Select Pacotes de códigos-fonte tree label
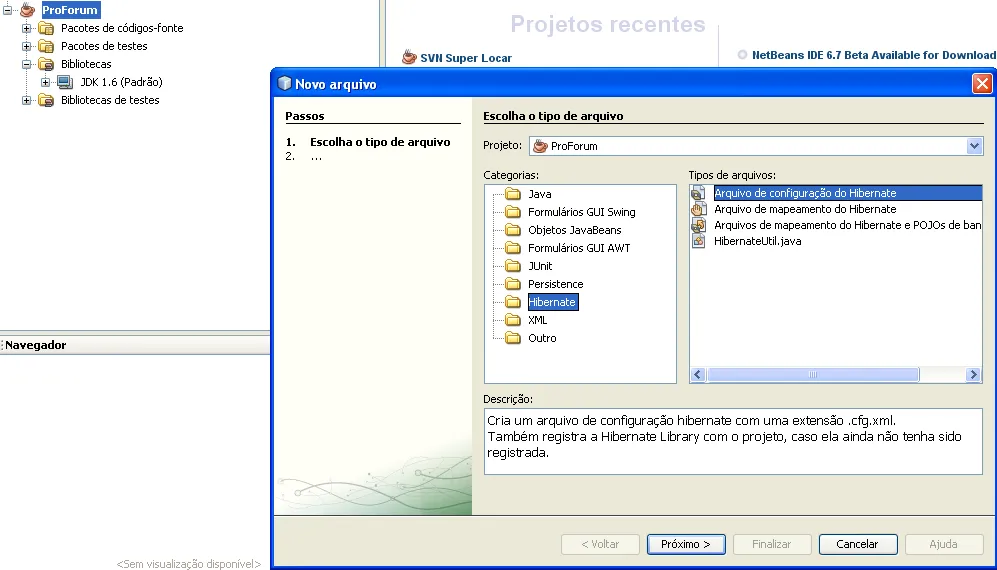The width and height of the screenshot is (997, 570). coord(122,28)
